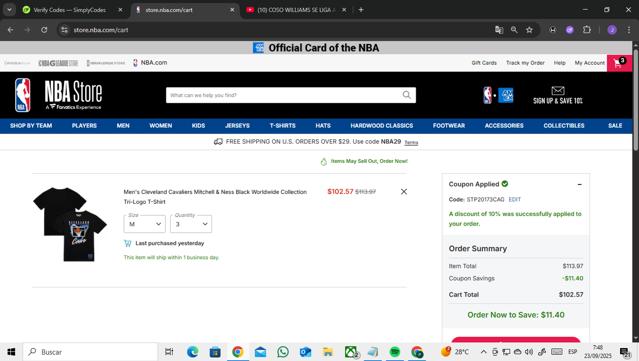Open T-SHIRTS menu
This screenshot has width=639, height=361.
click(x=282, y=125)
